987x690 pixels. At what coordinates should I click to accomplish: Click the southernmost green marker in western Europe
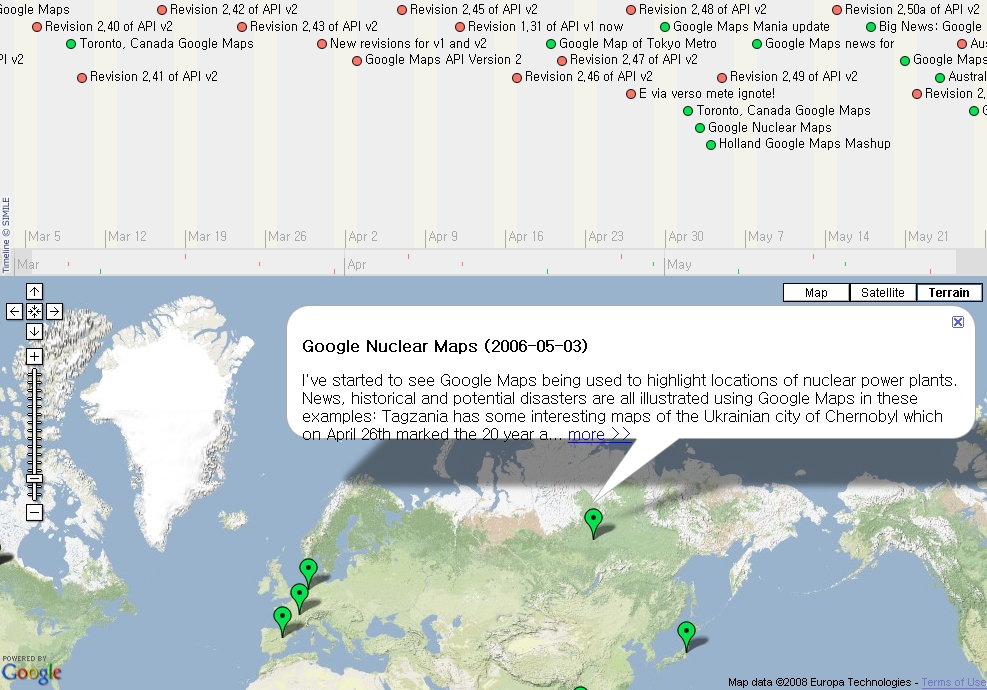coord(283,620)
